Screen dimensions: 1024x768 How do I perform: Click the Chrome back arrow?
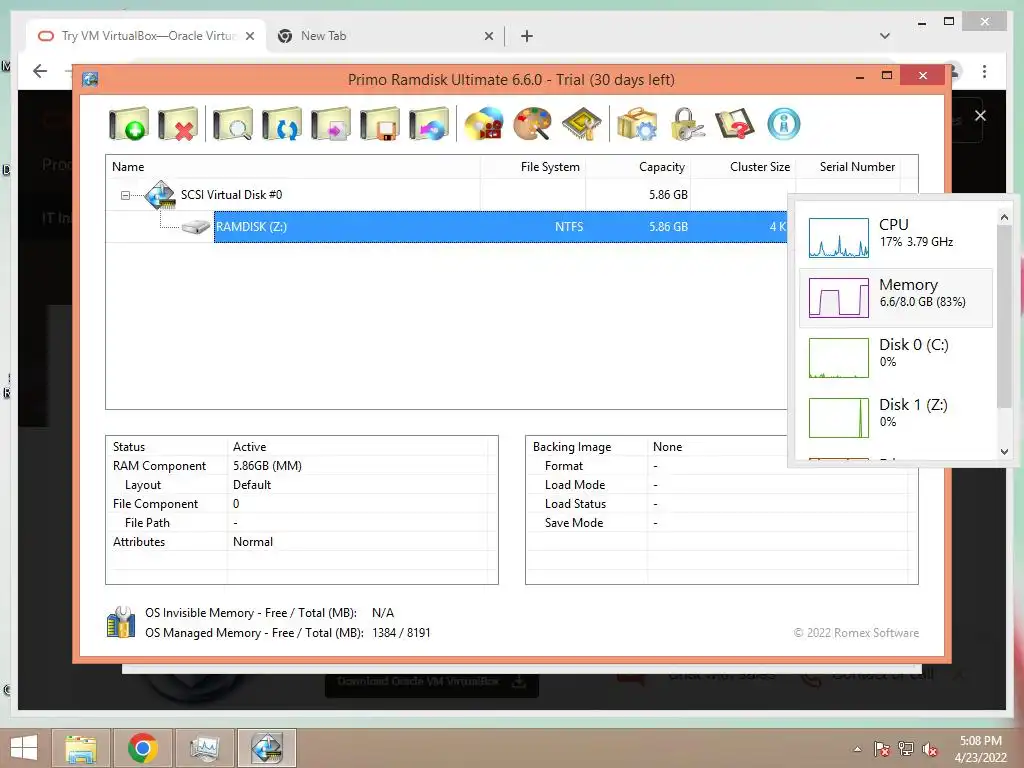point(40,71)
